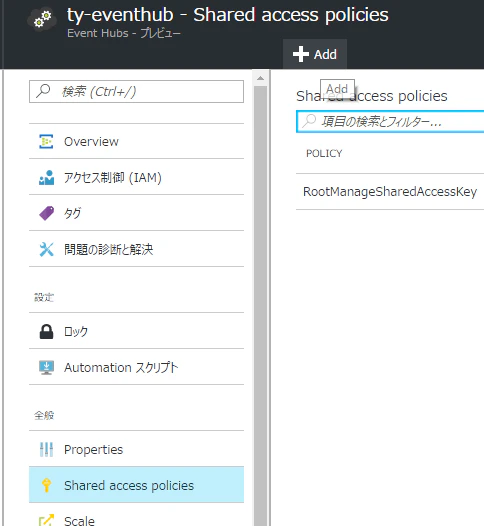
Task: Open Automation スクリプト menu item
Action: point(137,367)
